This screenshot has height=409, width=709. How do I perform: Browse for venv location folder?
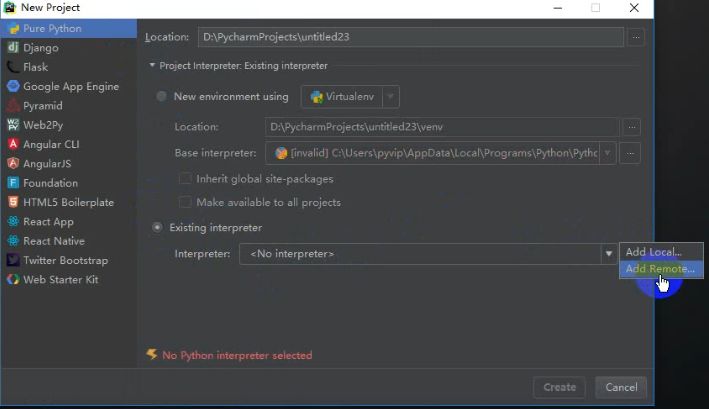[632, 127]
